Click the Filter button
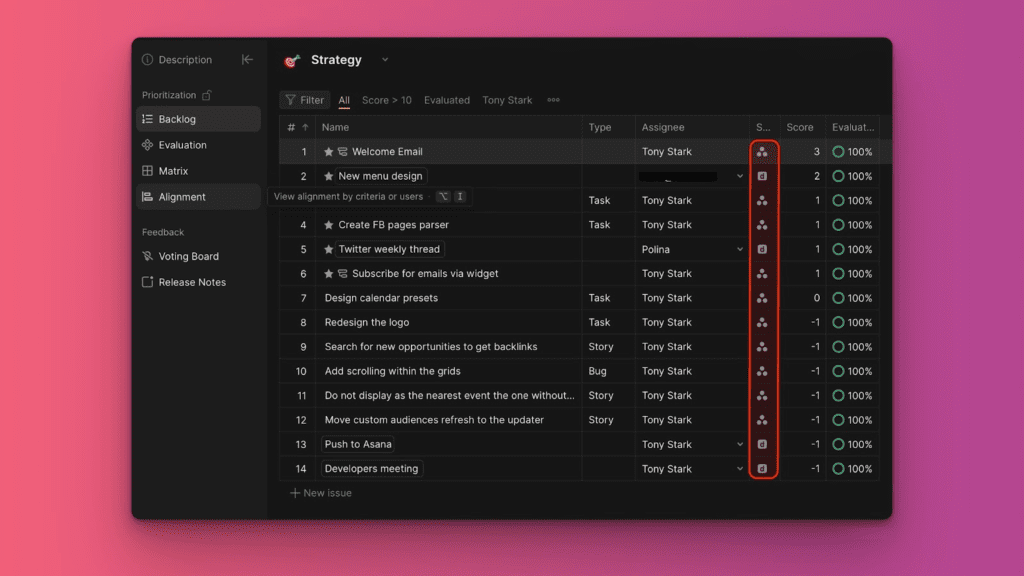Viewport: 1024px width, 576px height. point(304,100)
